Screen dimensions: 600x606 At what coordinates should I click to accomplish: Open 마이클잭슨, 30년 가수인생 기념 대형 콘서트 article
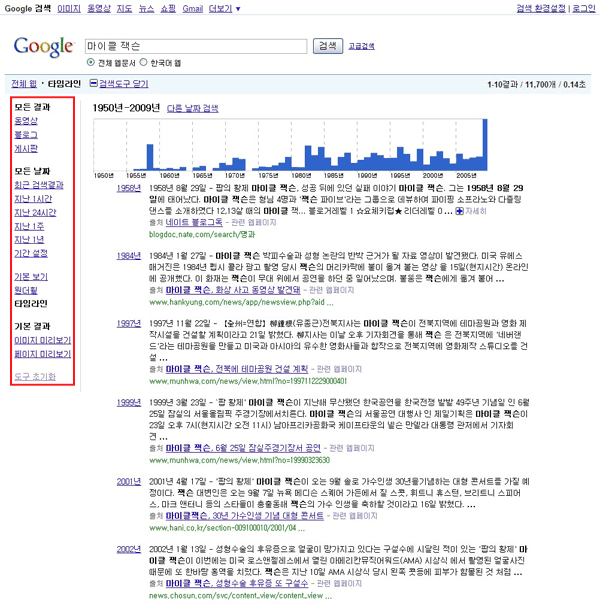point(245,516)
